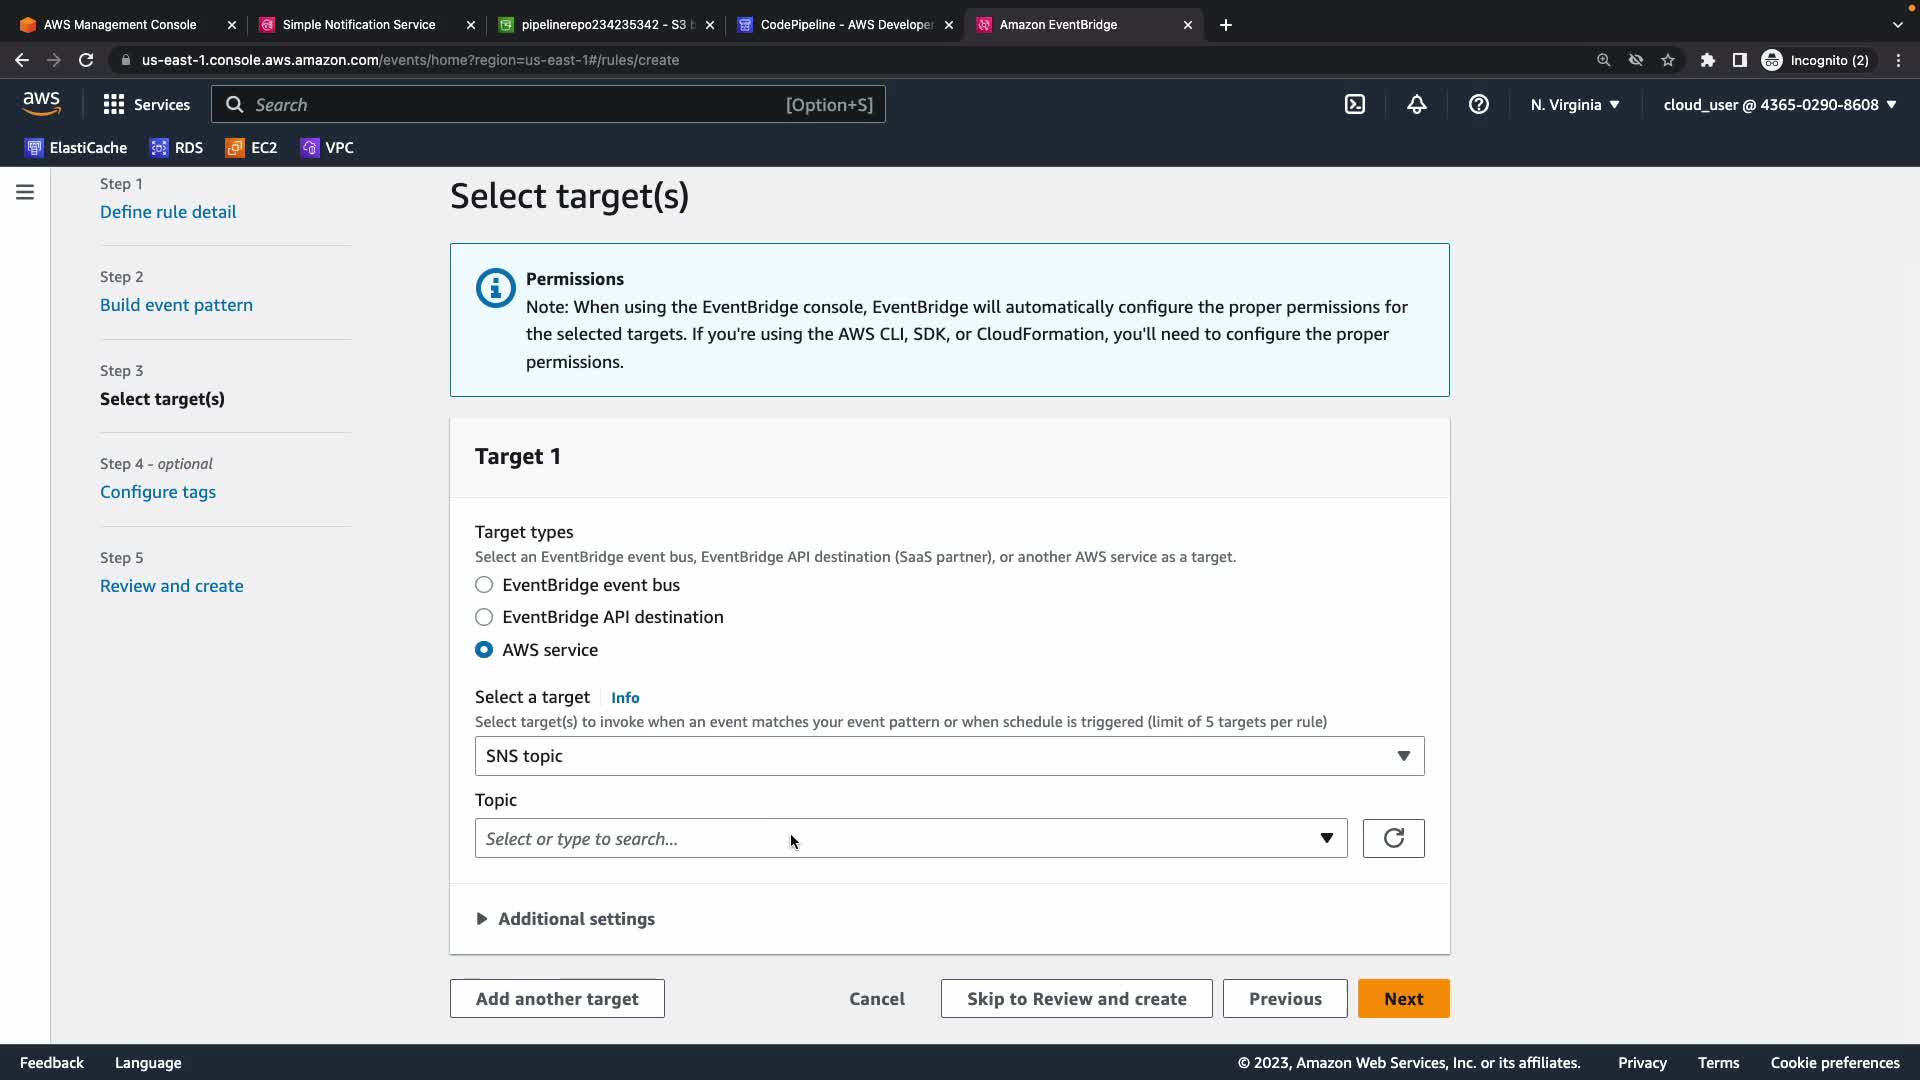Open the side navigation hamburger menu

point(25,192)
